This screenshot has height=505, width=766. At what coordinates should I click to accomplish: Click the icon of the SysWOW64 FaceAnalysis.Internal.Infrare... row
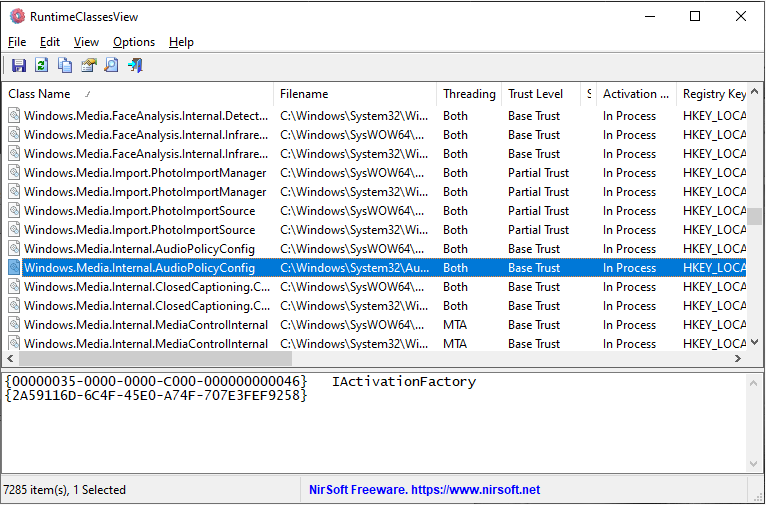pos(15,135)
